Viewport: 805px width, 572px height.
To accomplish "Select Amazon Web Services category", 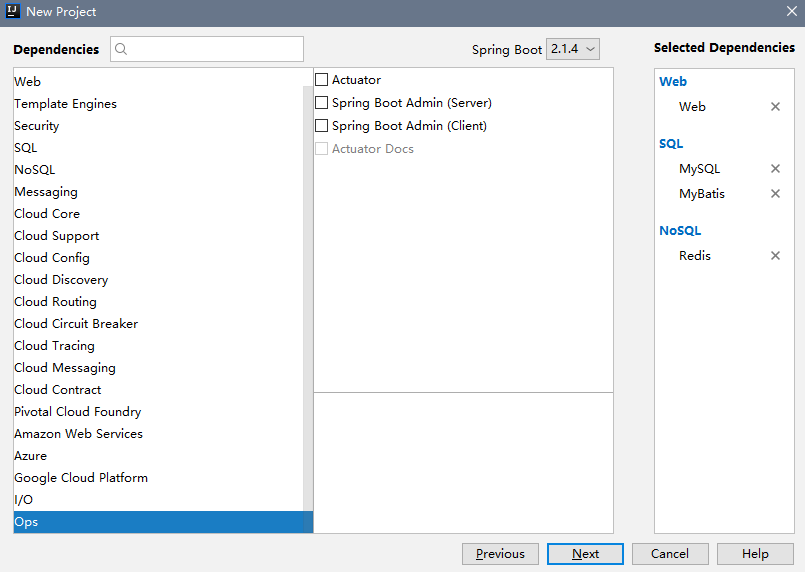I will (159, 434).
